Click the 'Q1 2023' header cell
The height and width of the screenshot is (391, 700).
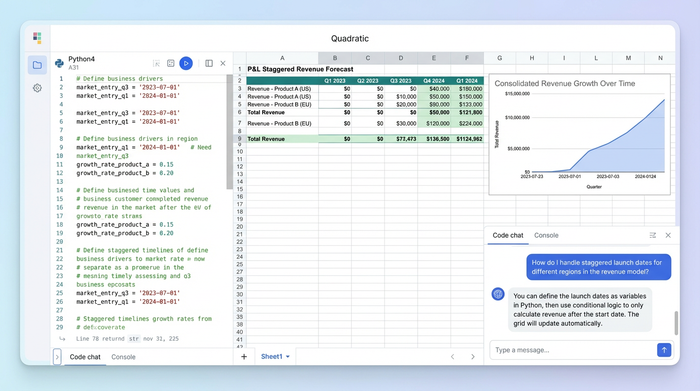click(x=335, y=81)
